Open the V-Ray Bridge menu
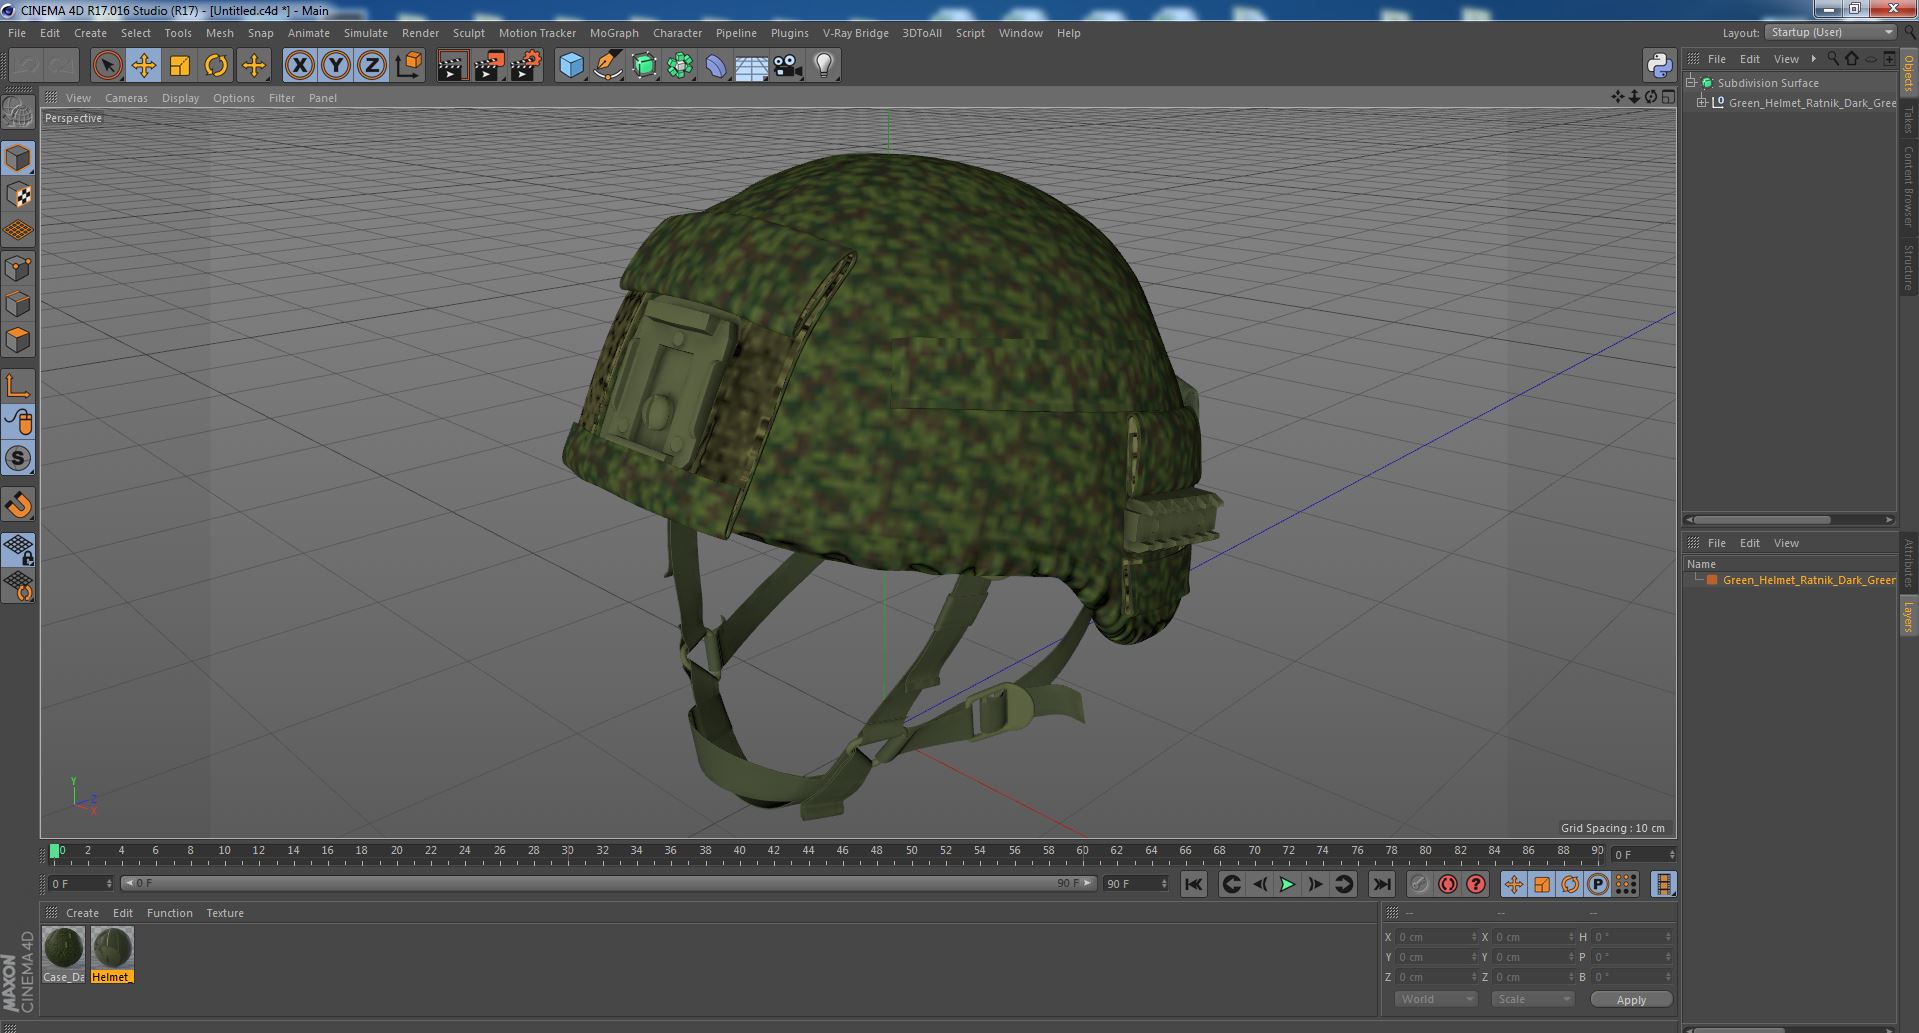 (855, 33)
